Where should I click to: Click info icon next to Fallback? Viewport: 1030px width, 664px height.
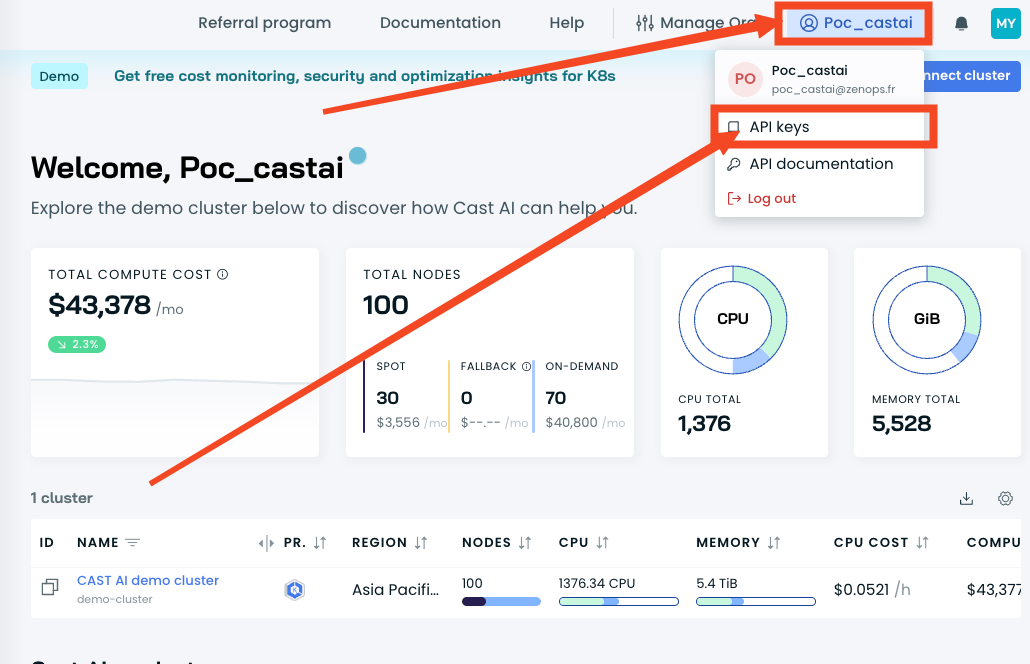526,366
